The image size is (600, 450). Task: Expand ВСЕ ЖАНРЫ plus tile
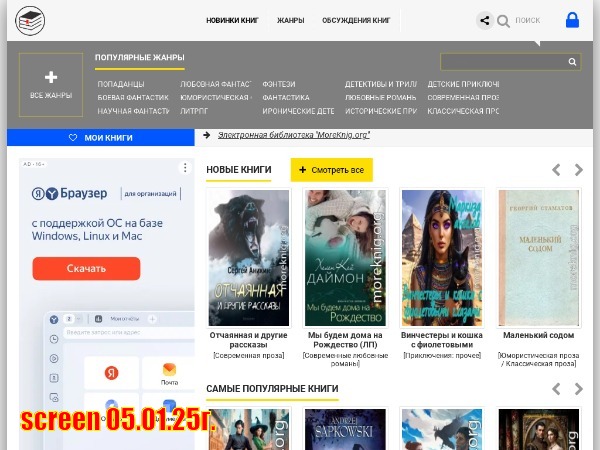(51, 85)
